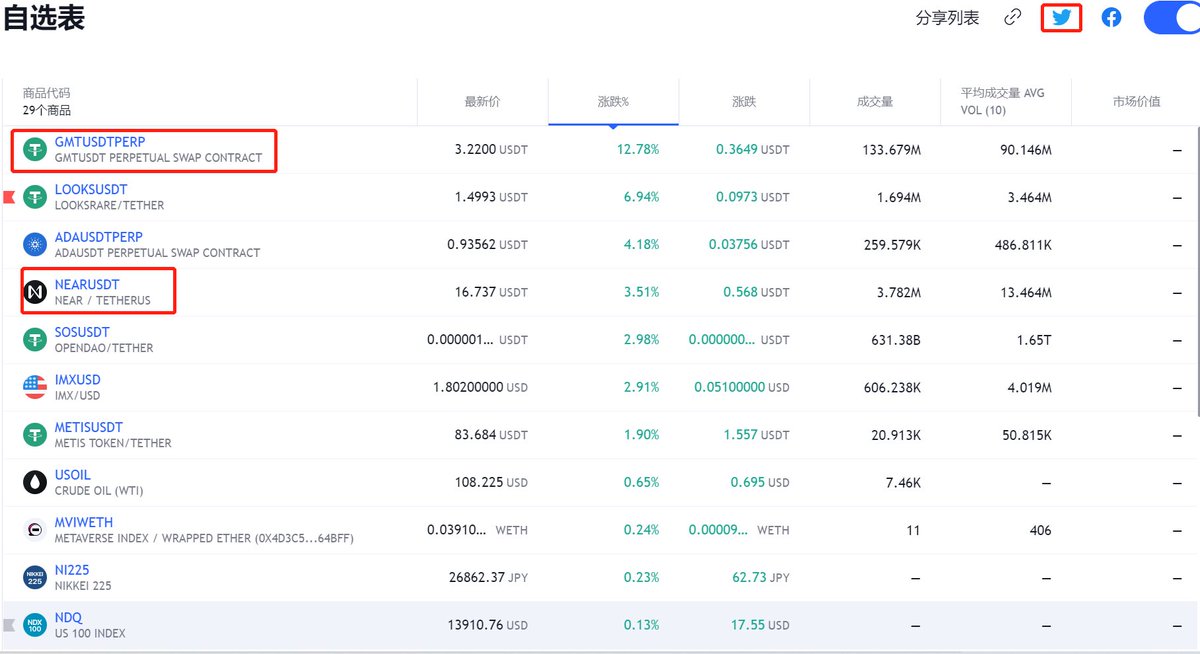
Task: Click the GMTUSDTPERP Tether coin icon
Action: click(x=35, y=150)
